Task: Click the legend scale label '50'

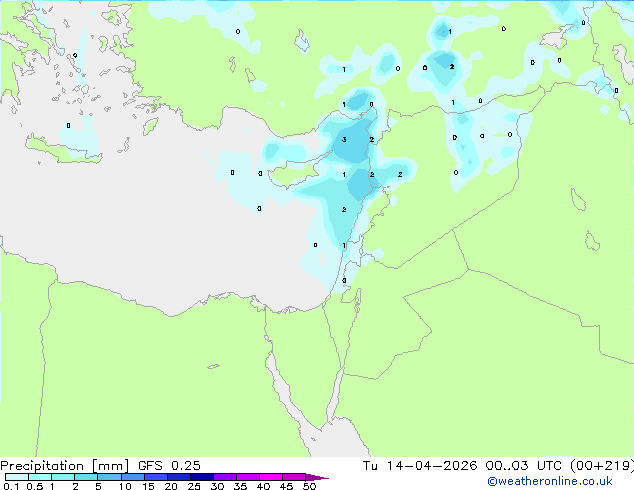Action: (x=309, y=486)
